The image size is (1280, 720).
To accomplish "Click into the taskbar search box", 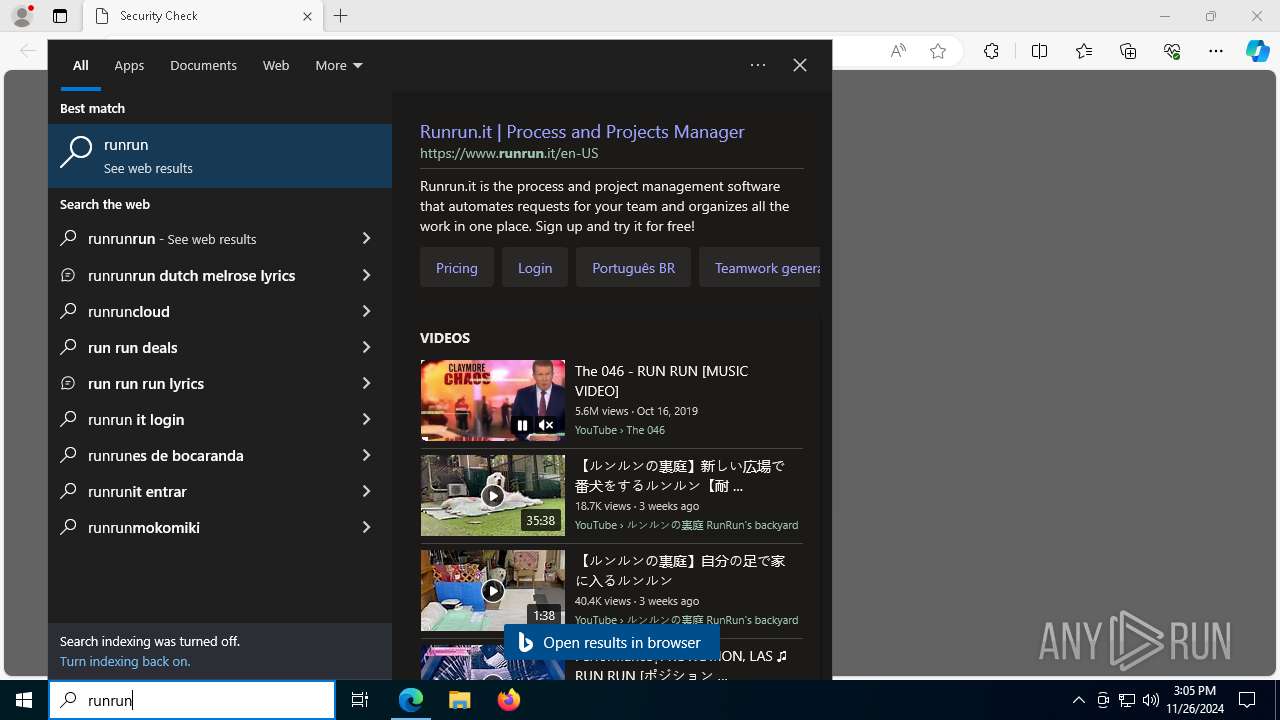I will 192,700.
